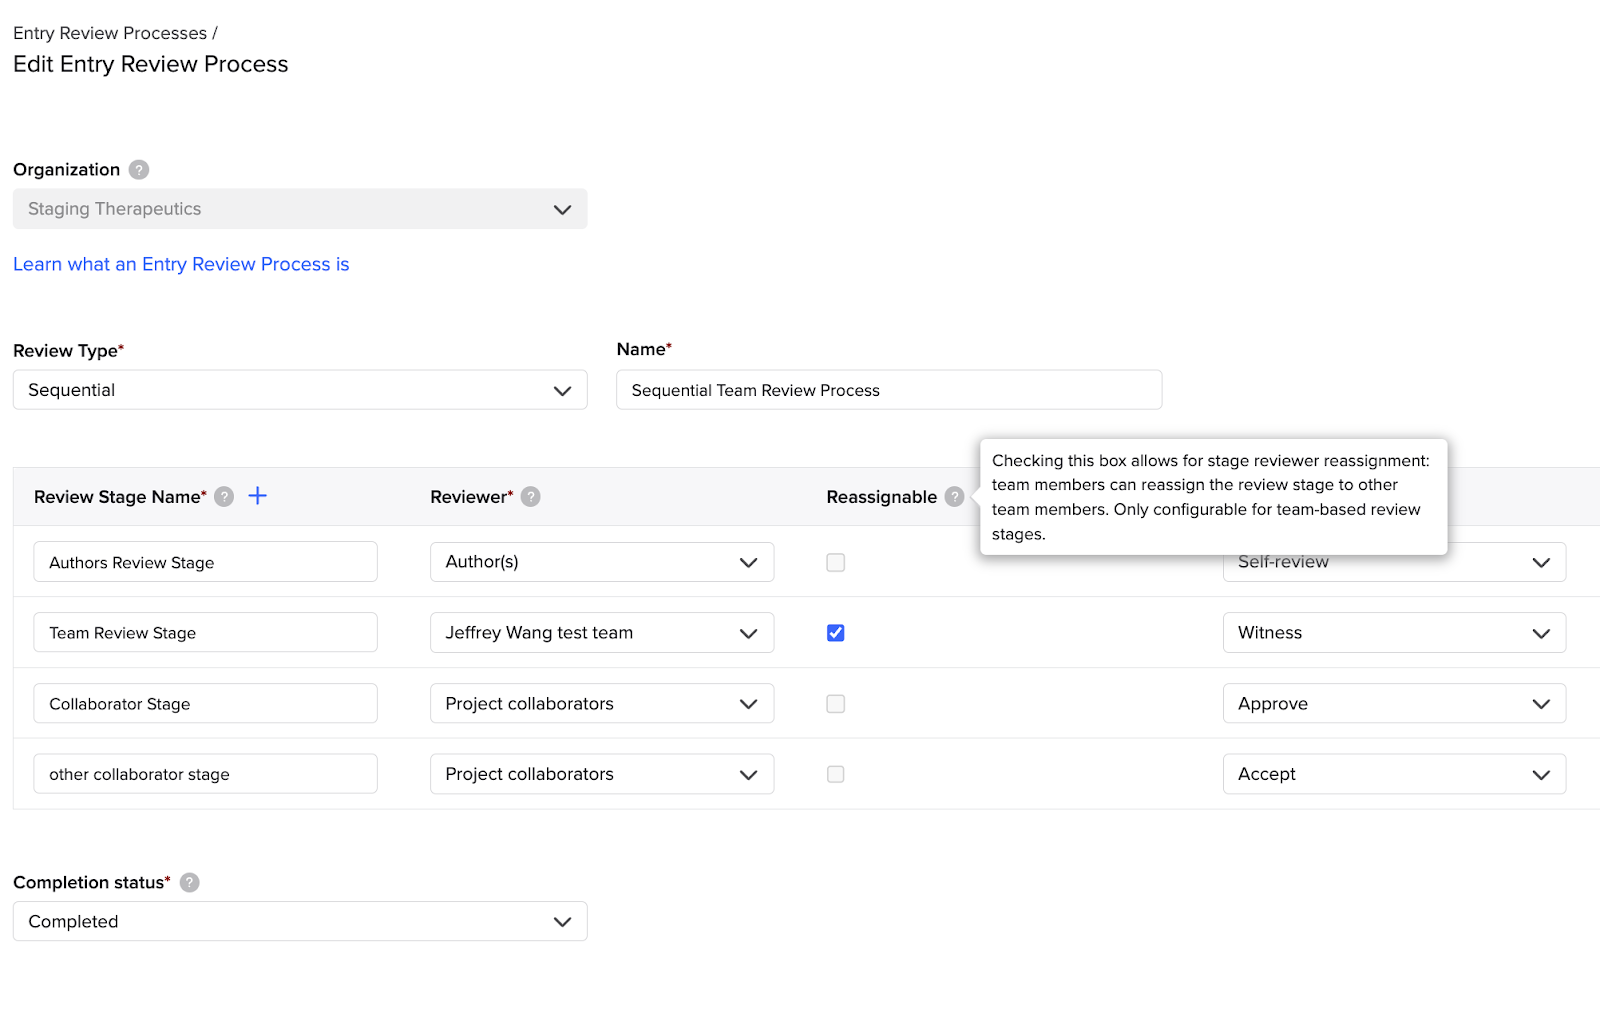1600x1033 pixels.
Task: Click help icon beside Review Stage Name
Action: click(x=225, y=497)
